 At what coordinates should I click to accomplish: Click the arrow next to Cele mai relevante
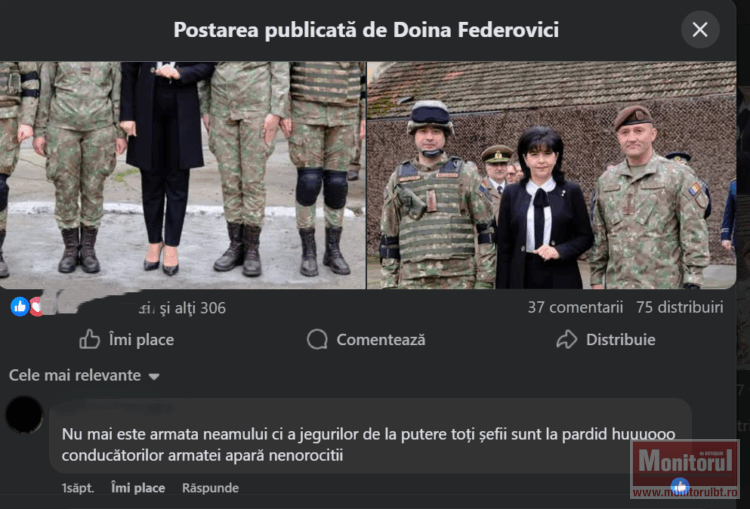pos(154,376)
